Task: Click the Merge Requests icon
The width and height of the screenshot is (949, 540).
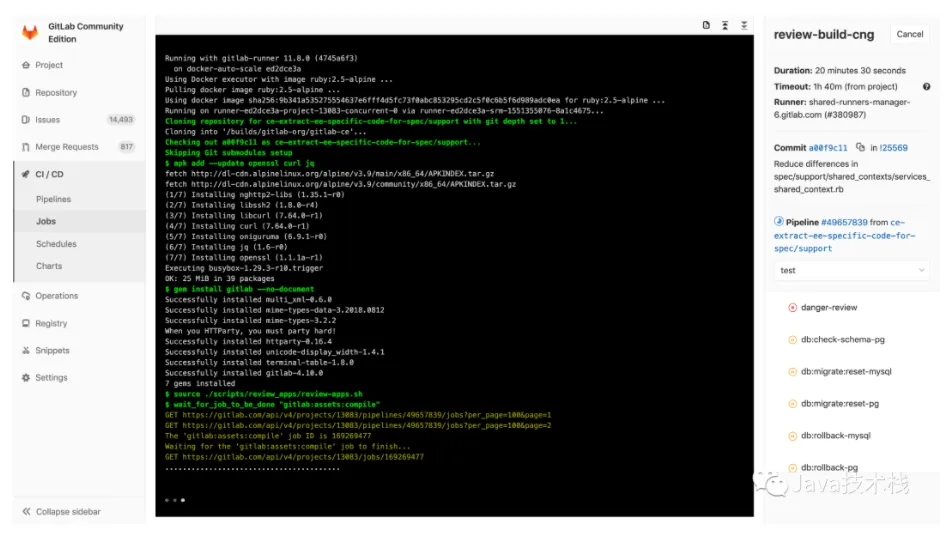Action: pyautogui.click(x=25, y=147)
